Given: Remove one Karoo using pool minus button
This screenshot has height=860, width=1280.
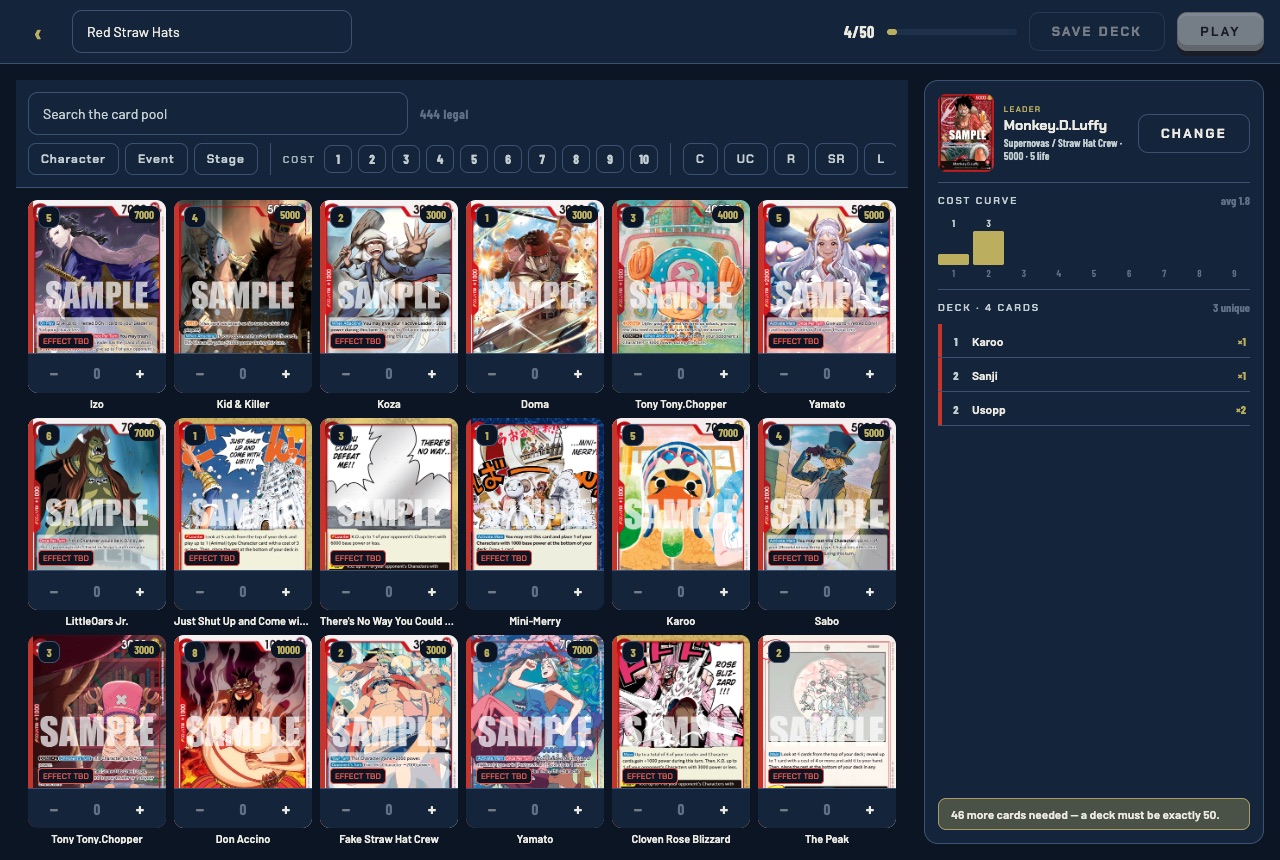Looking at the screenshot, I should coord(638,591).
